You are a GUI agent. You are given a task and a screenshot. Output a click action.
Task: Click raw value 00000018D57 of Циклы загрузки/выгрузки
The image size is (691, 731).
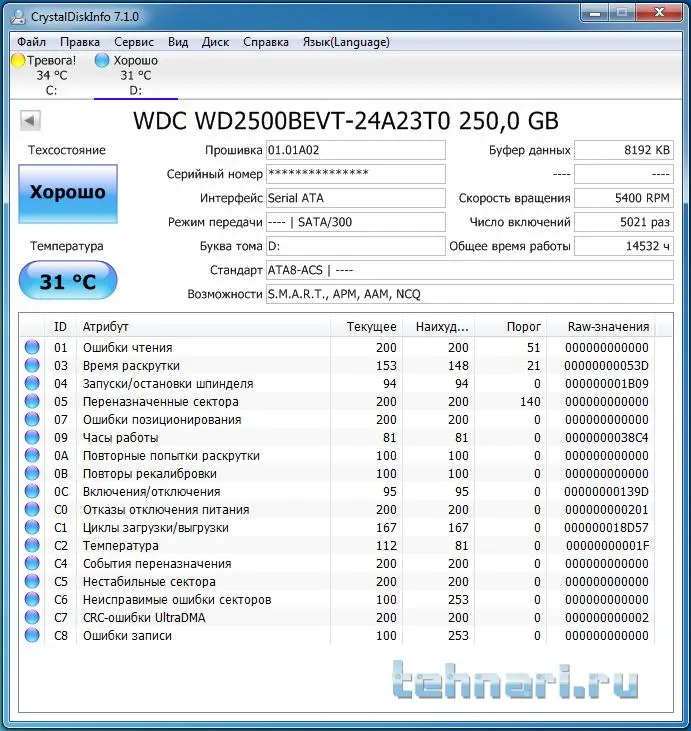click(x=607, y=527)
